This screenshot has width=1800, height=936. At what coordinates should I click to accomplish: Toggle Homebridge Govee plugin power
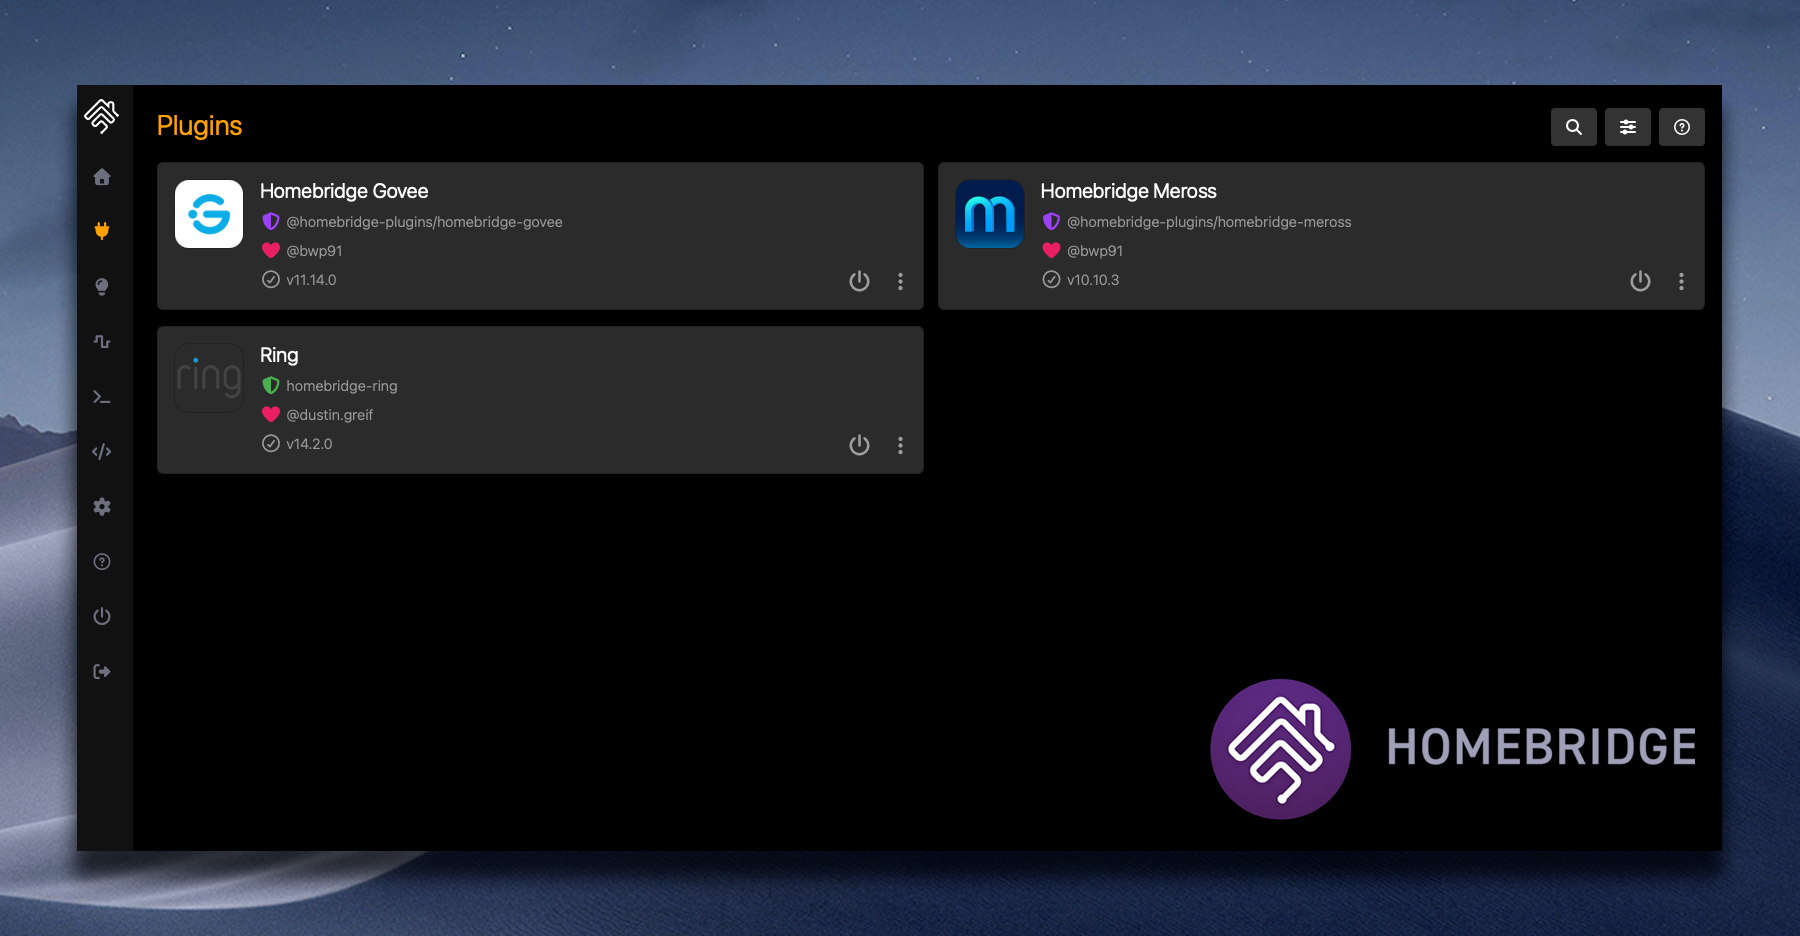coord(859,281)
